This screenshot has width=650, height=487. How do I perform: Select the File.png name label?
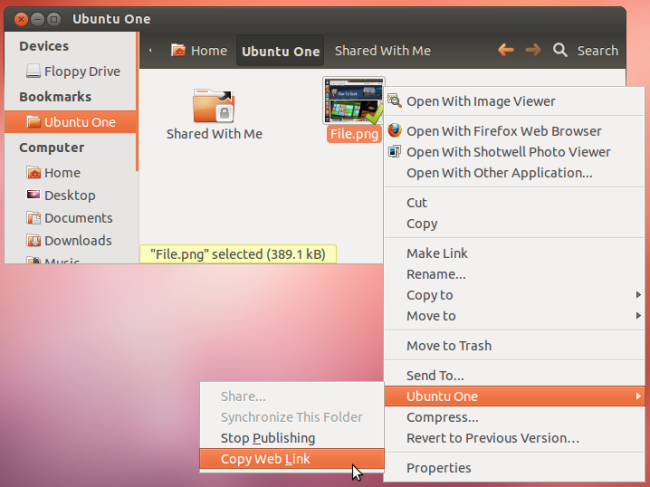click(354, 134)
